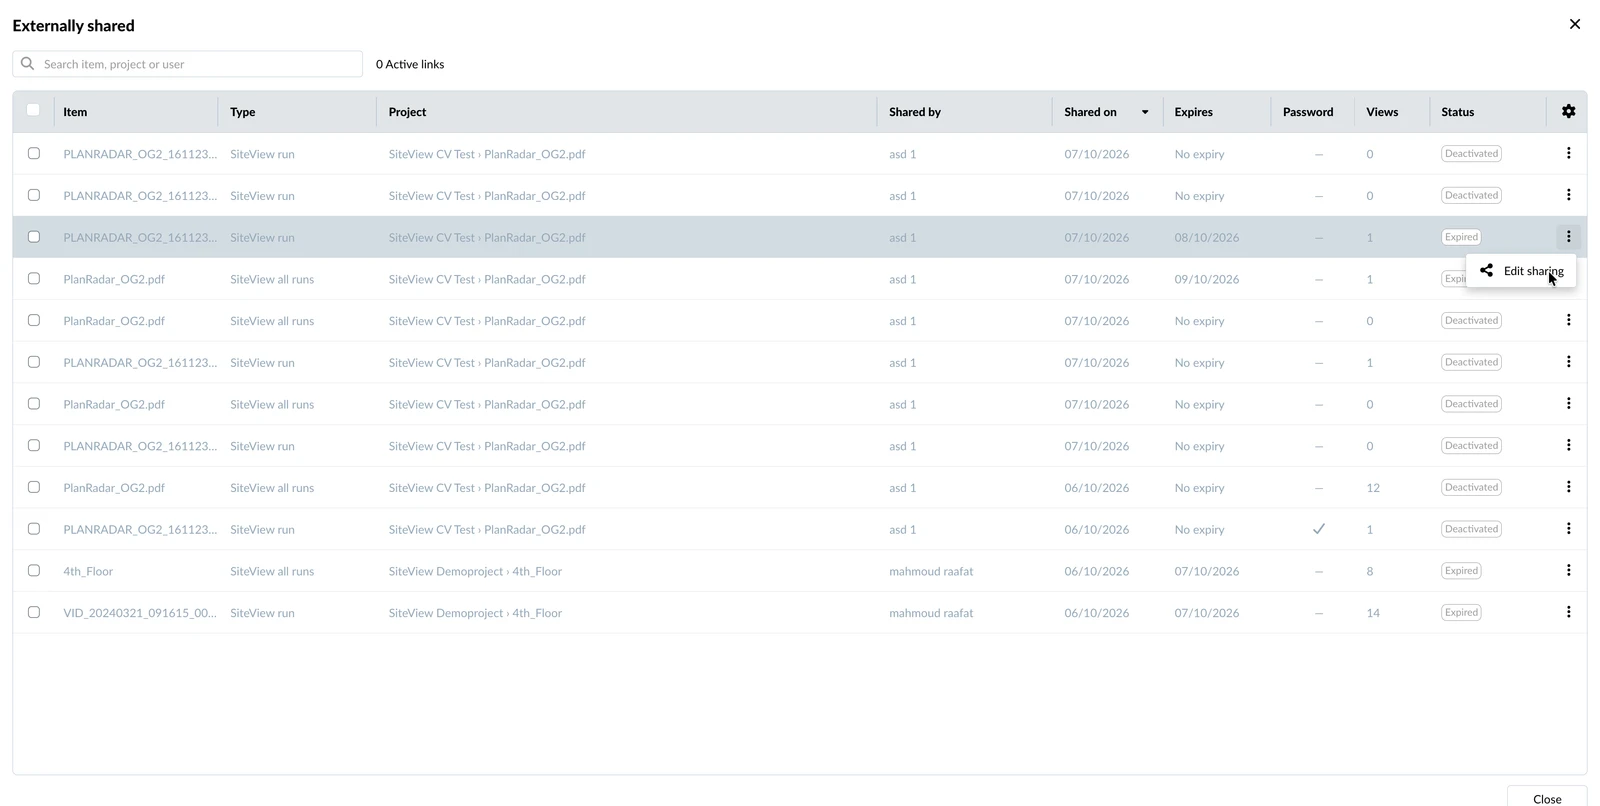Image resolution: width=1600 pixels, height=806 pixels.
Task: Open row menu for 4th_Floor item
Action: [x=1568, y=570]
